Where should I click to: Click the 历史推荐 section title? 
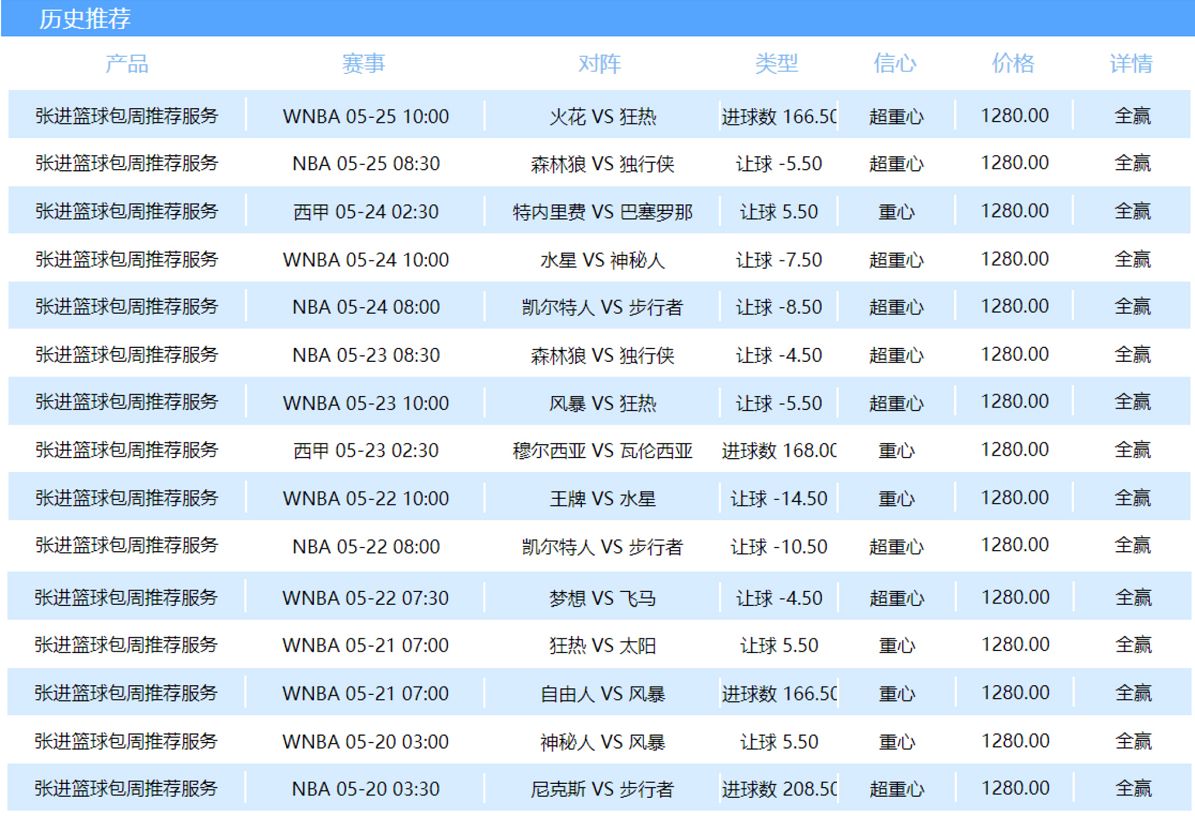(85, 18)
